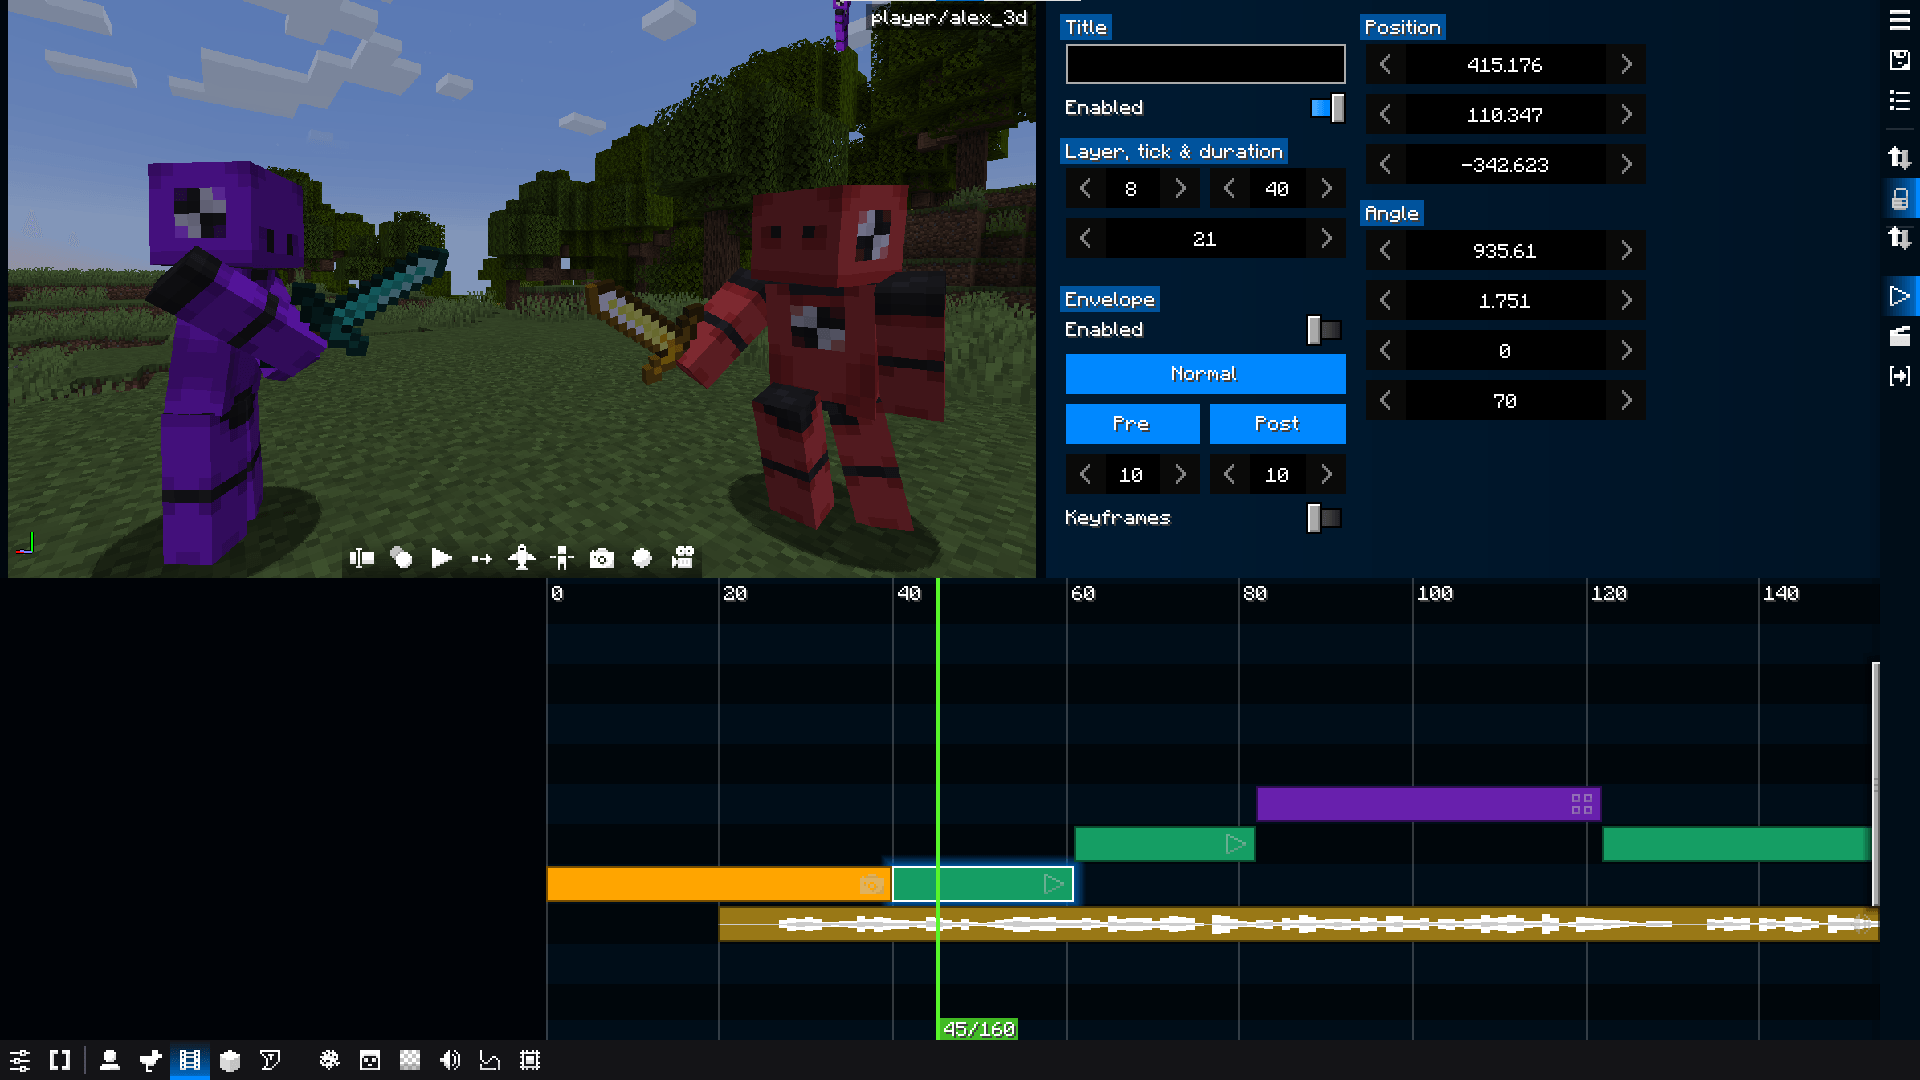1920x1080 pixels.
Task: Click the player/alex_3d label
Action: [x=948, y=17]
